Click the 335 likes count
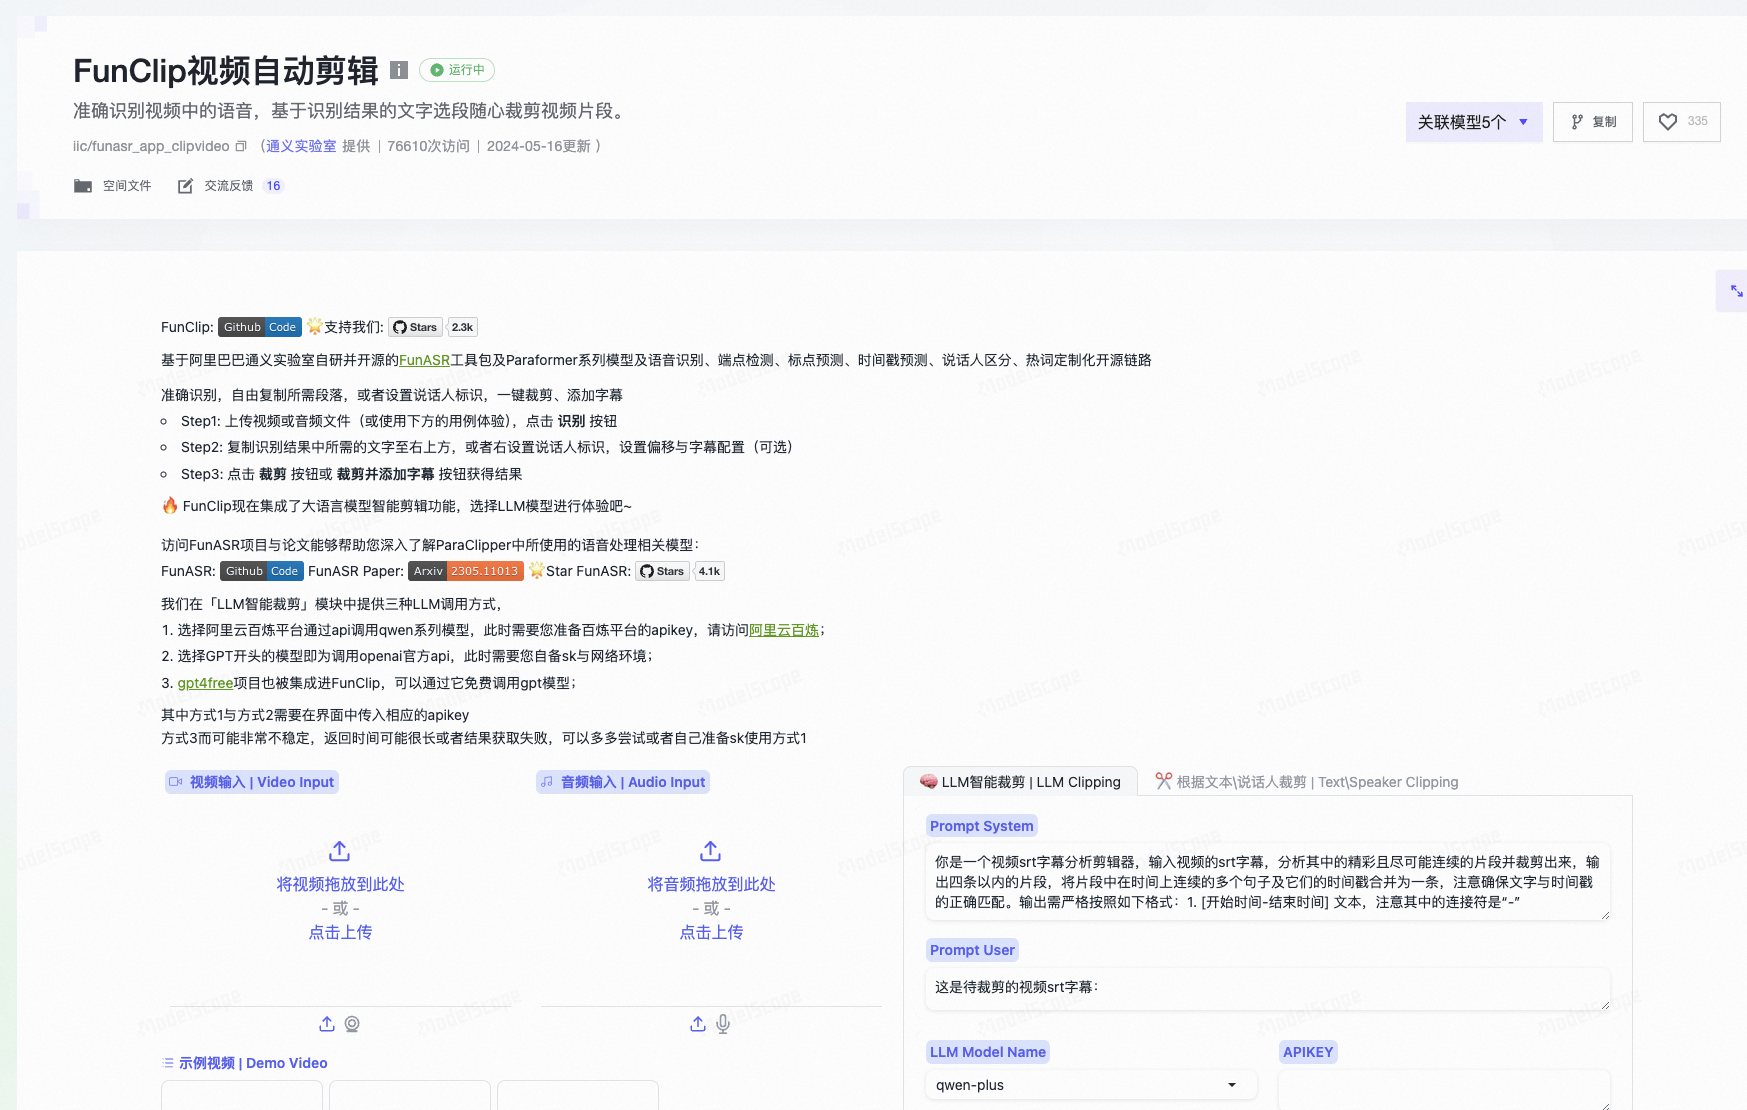 [x=1698, y=121]
